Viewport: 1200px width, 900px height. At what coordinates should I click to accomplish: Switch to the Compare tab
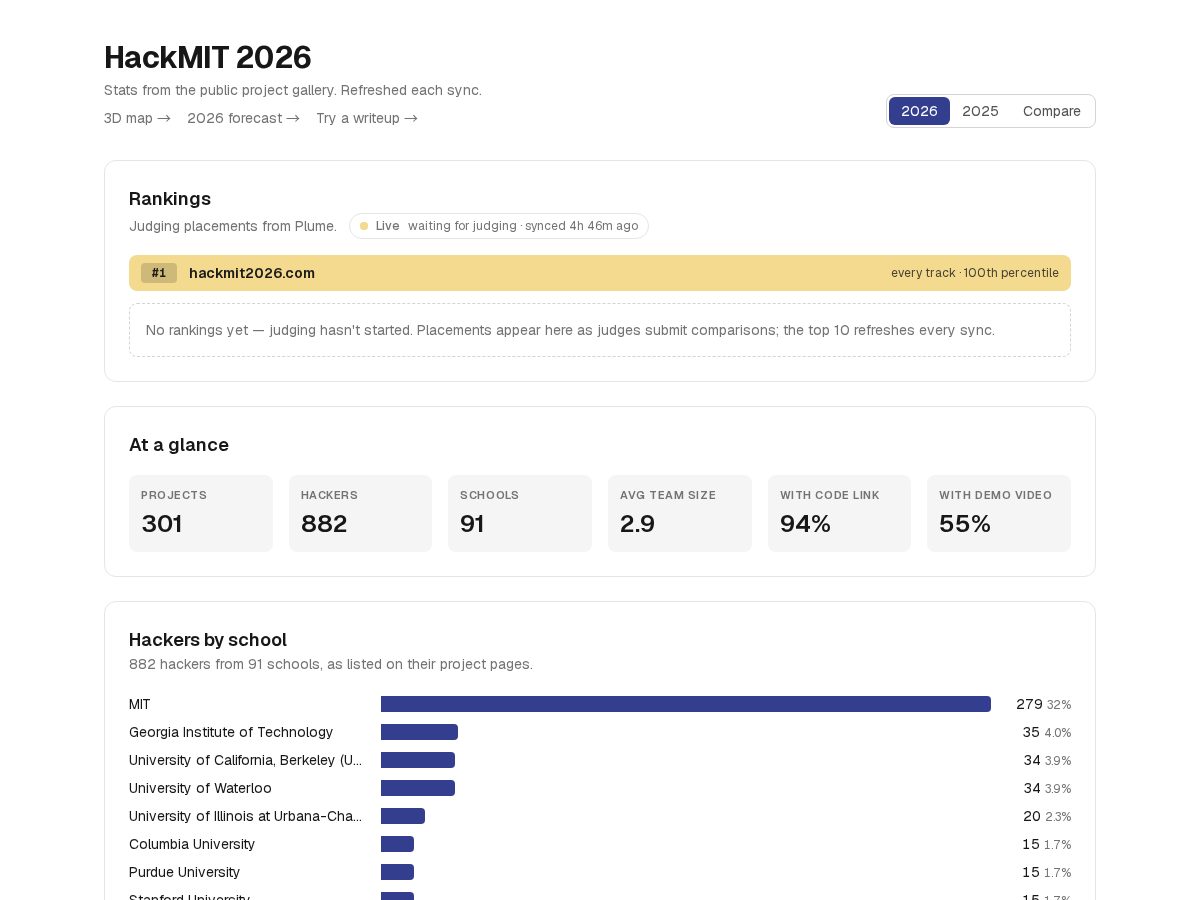tap(1052, 111)
